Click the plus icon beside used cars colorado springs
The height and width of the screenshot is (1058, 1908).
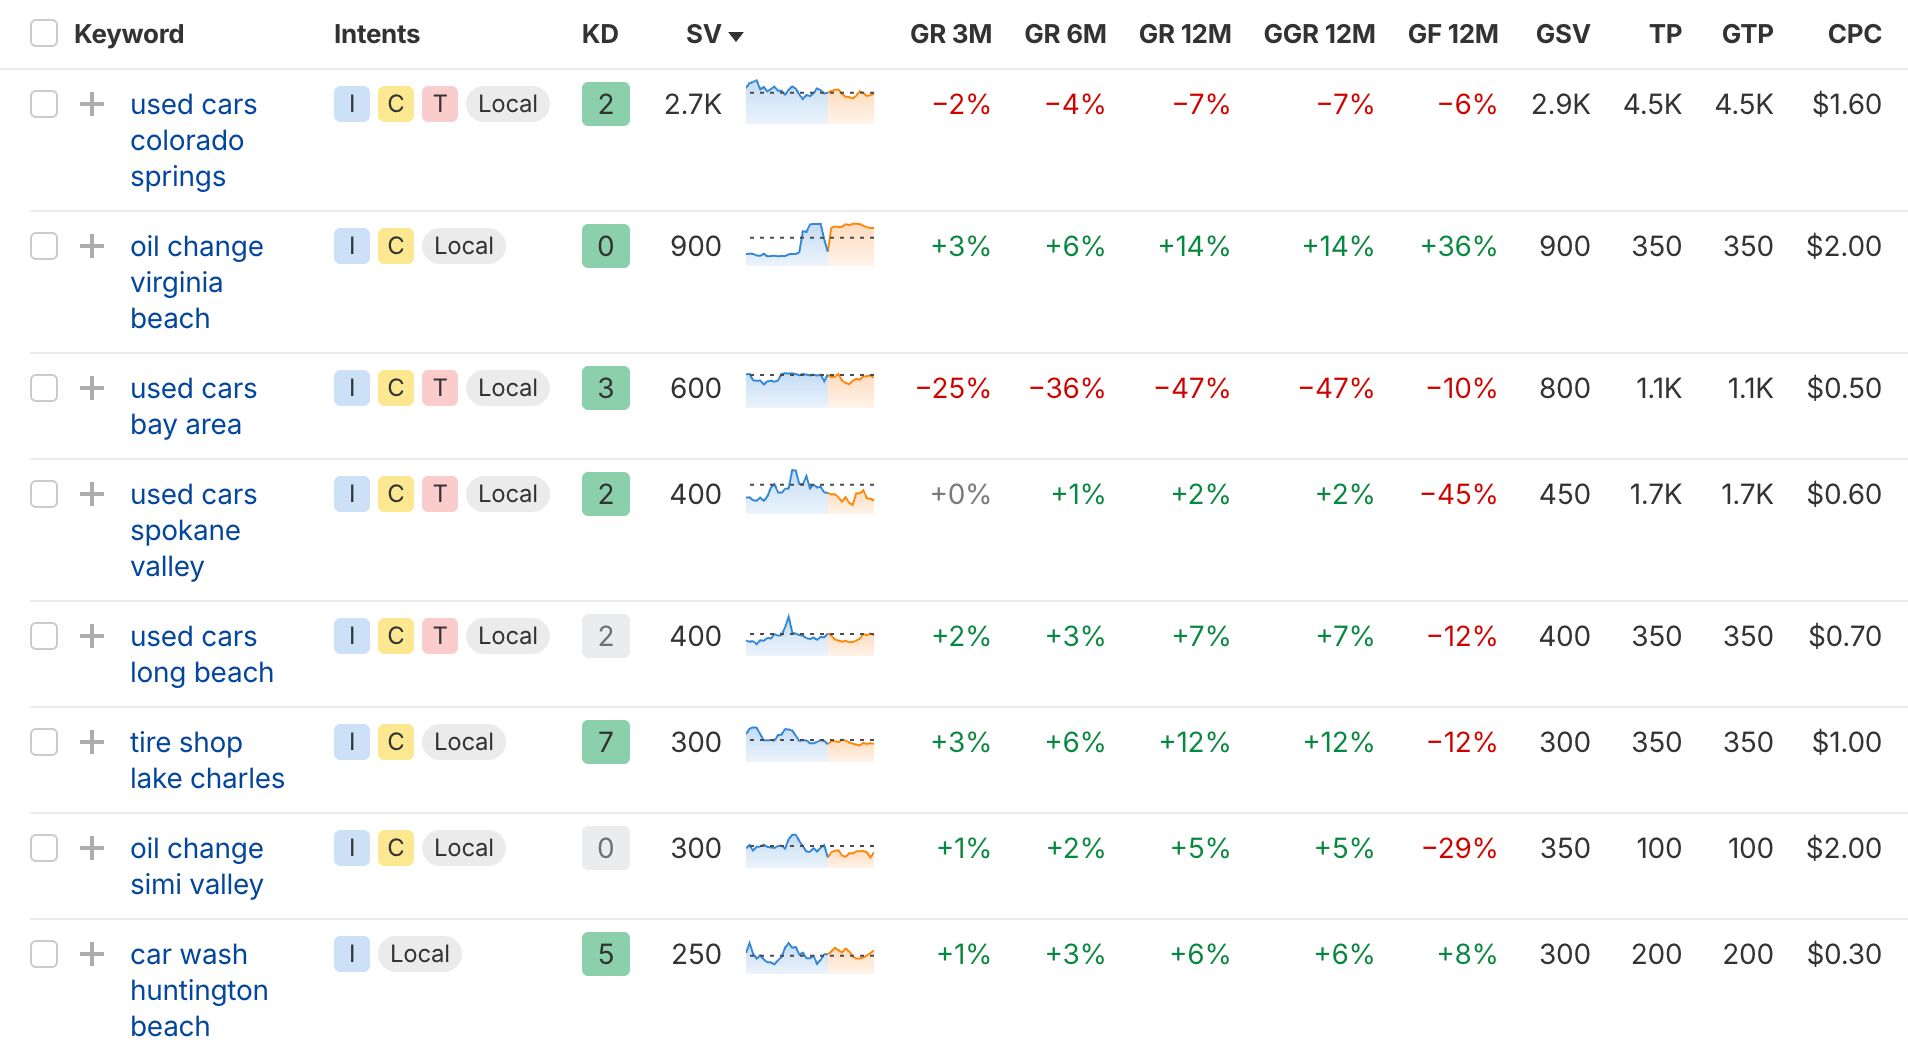pos(92,104)
